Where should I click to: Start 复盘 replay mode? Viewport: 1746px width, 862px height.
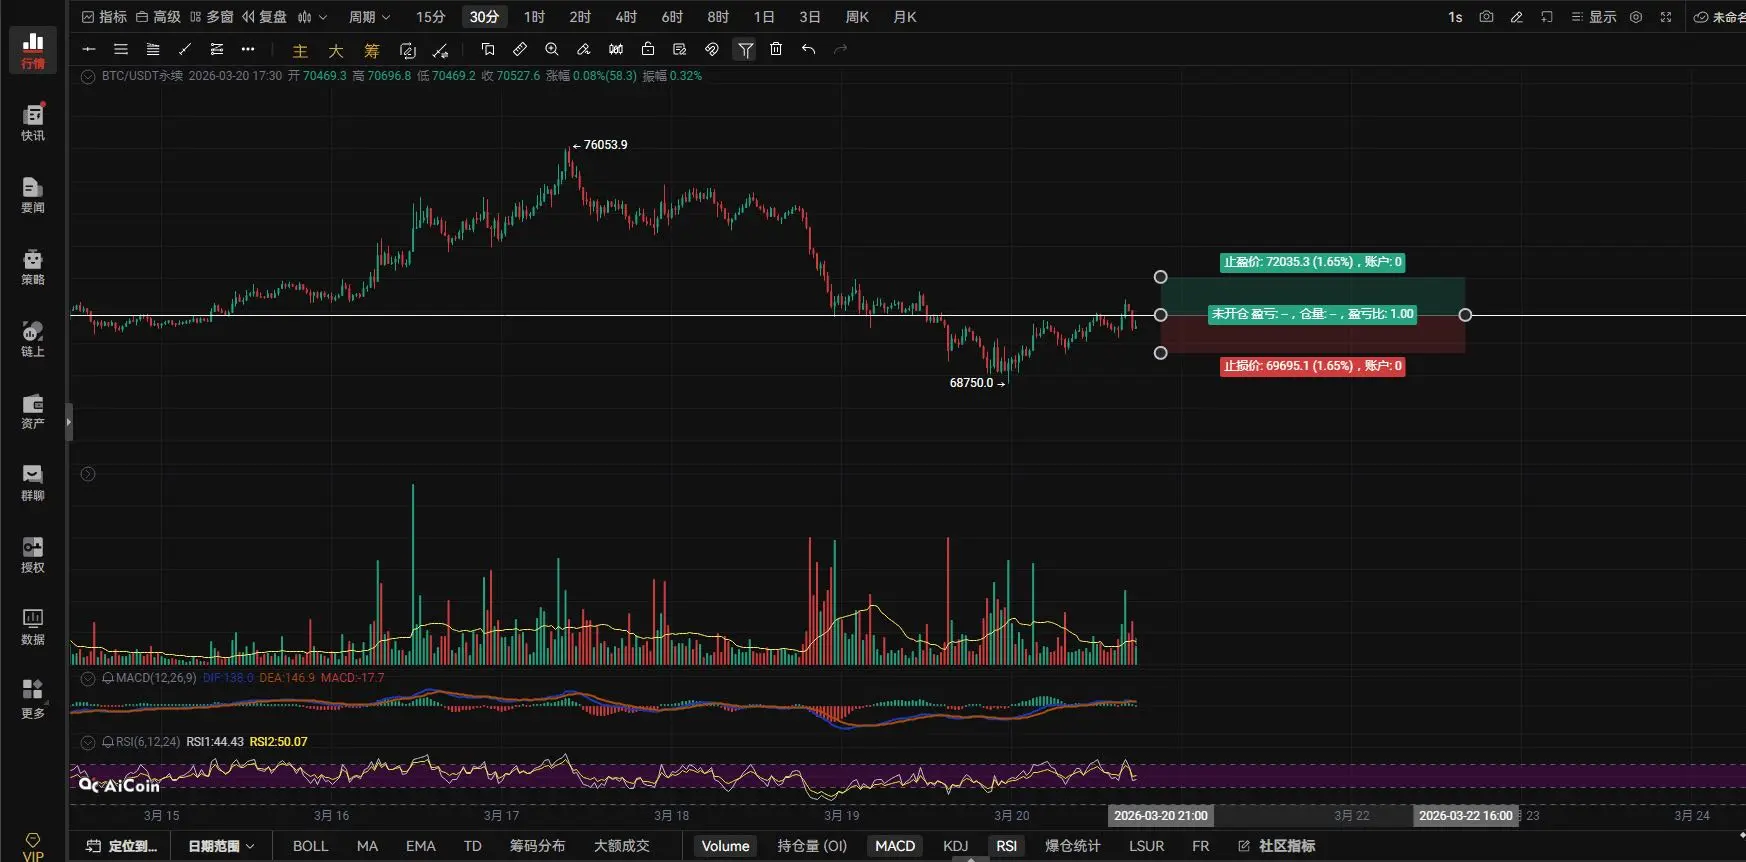(x=264, y=17)
